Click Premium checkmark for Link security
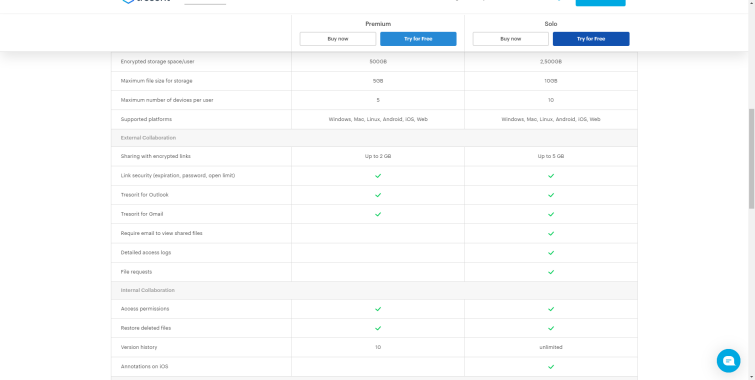Screen dimensions: 755x380 click(378, 176)
